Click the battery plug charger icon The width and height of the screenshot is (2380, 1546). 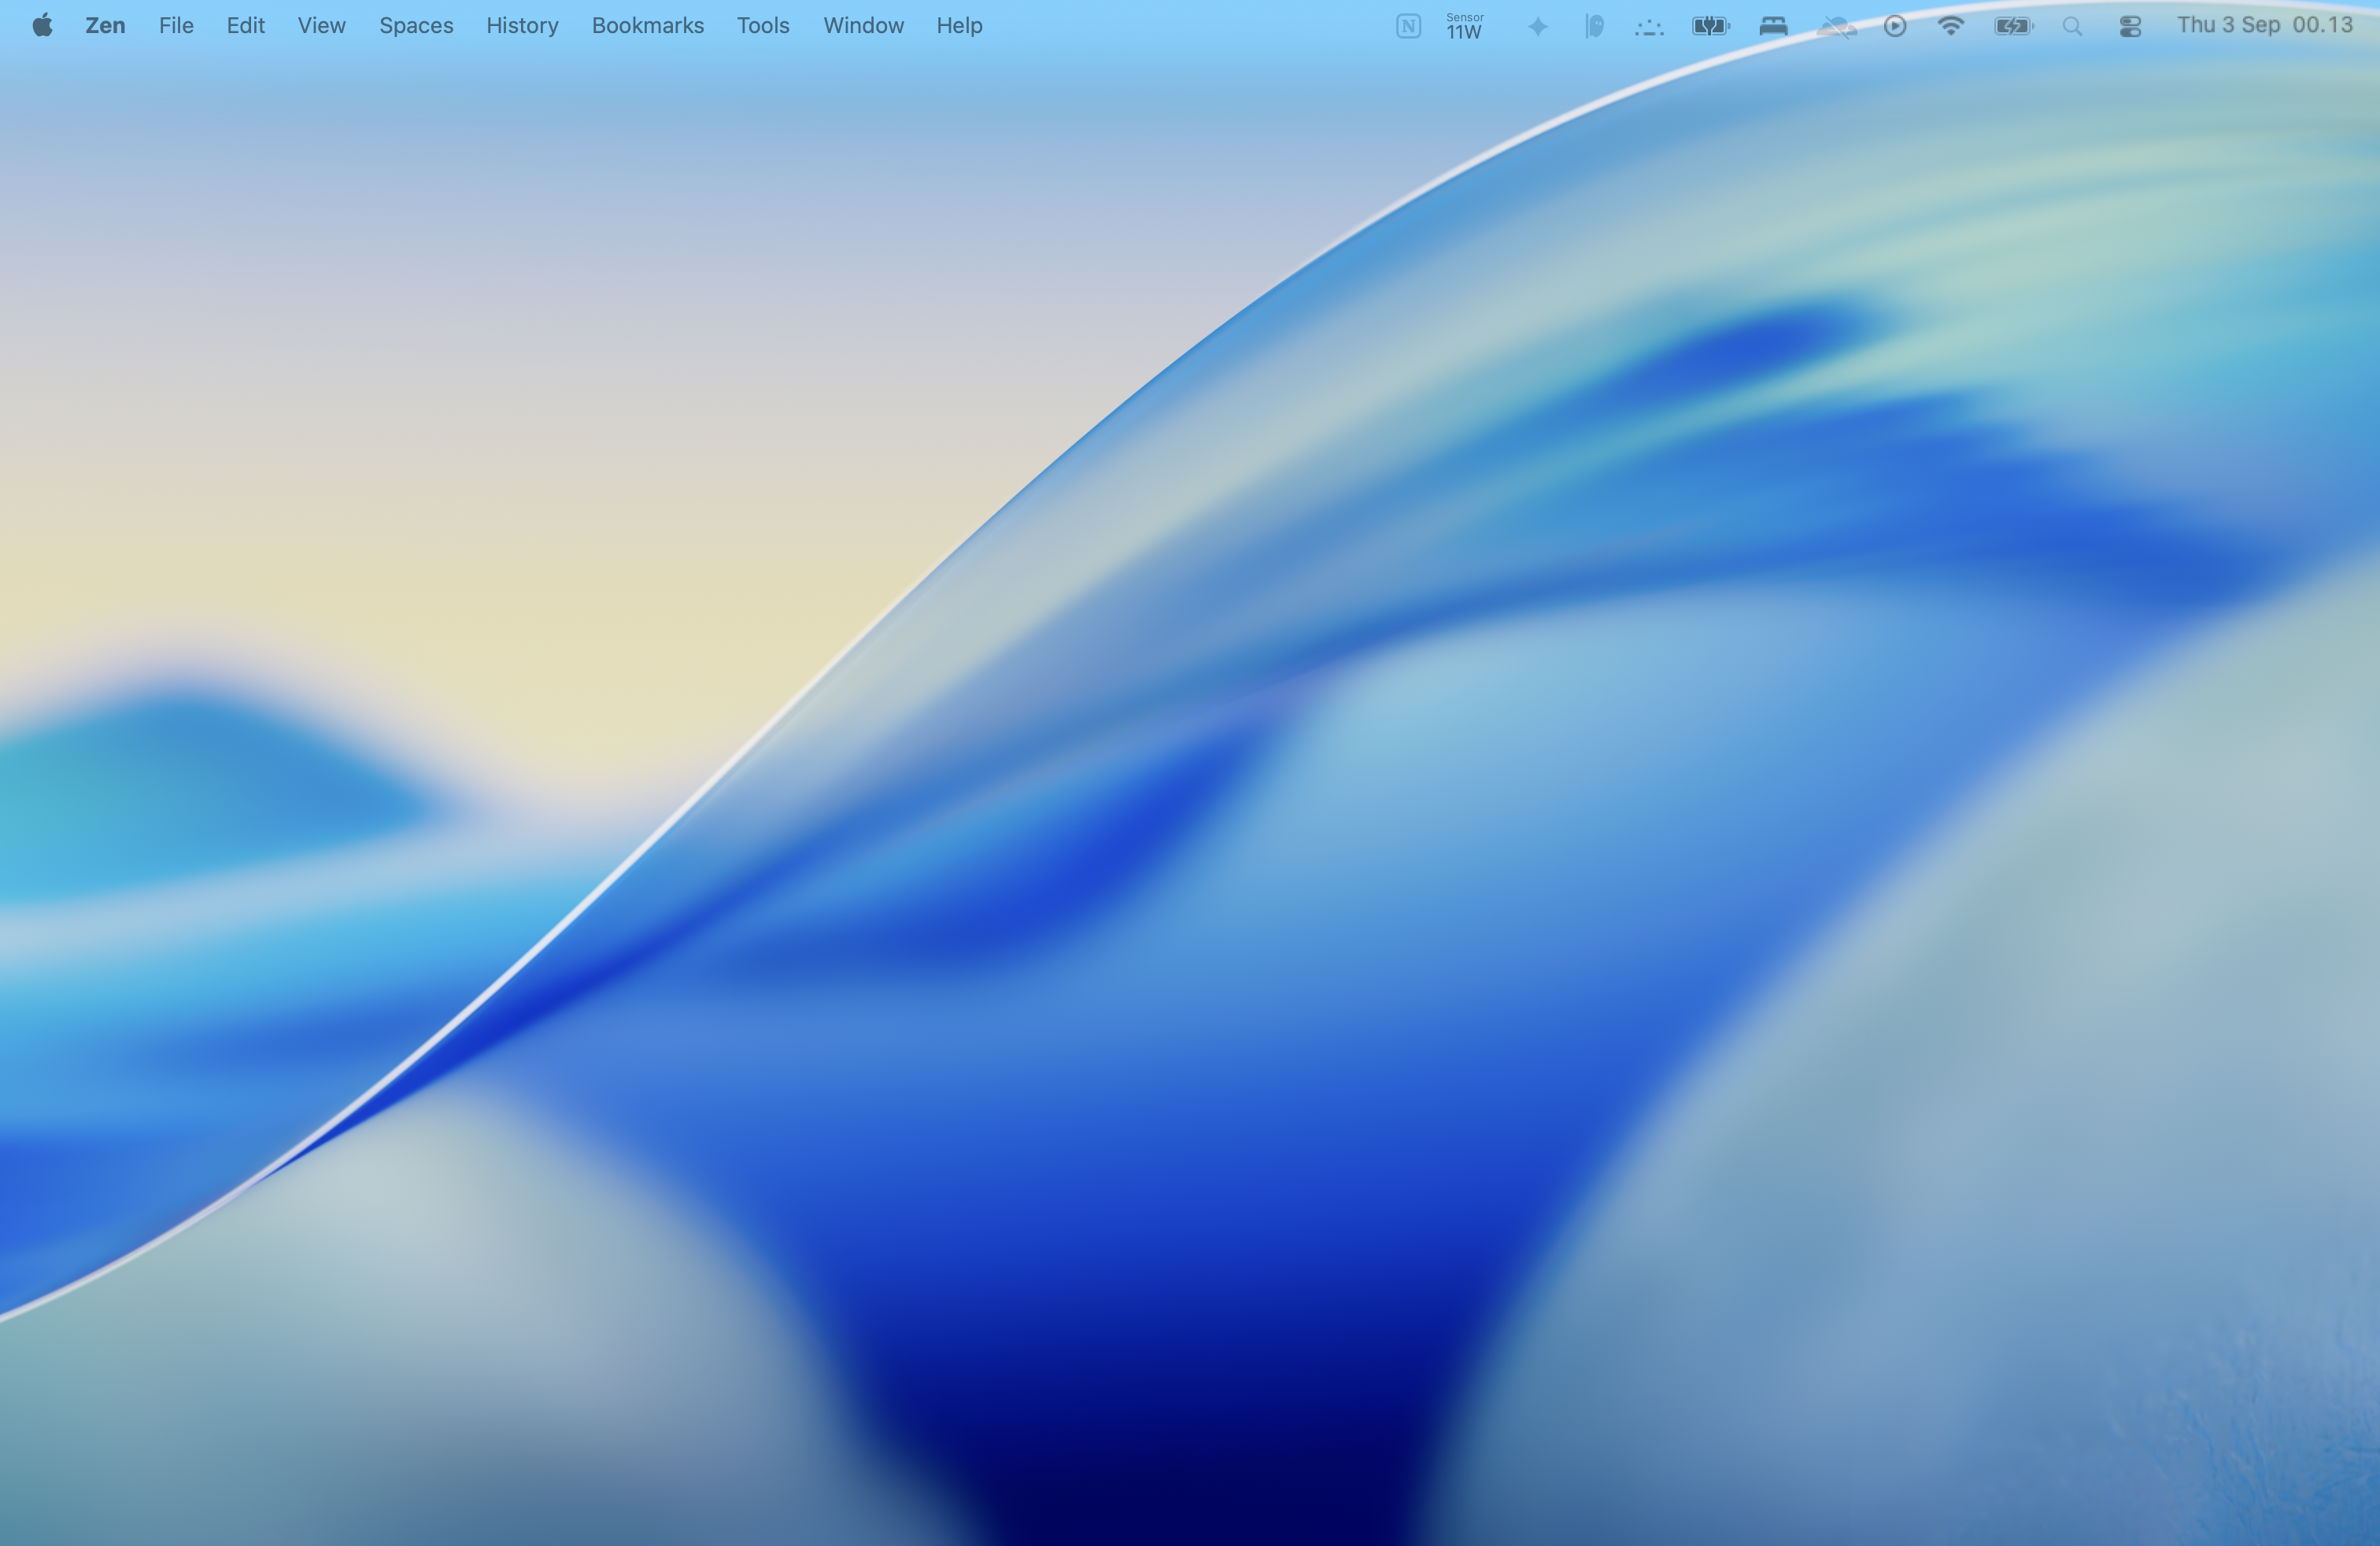(x=1710, y=26)
